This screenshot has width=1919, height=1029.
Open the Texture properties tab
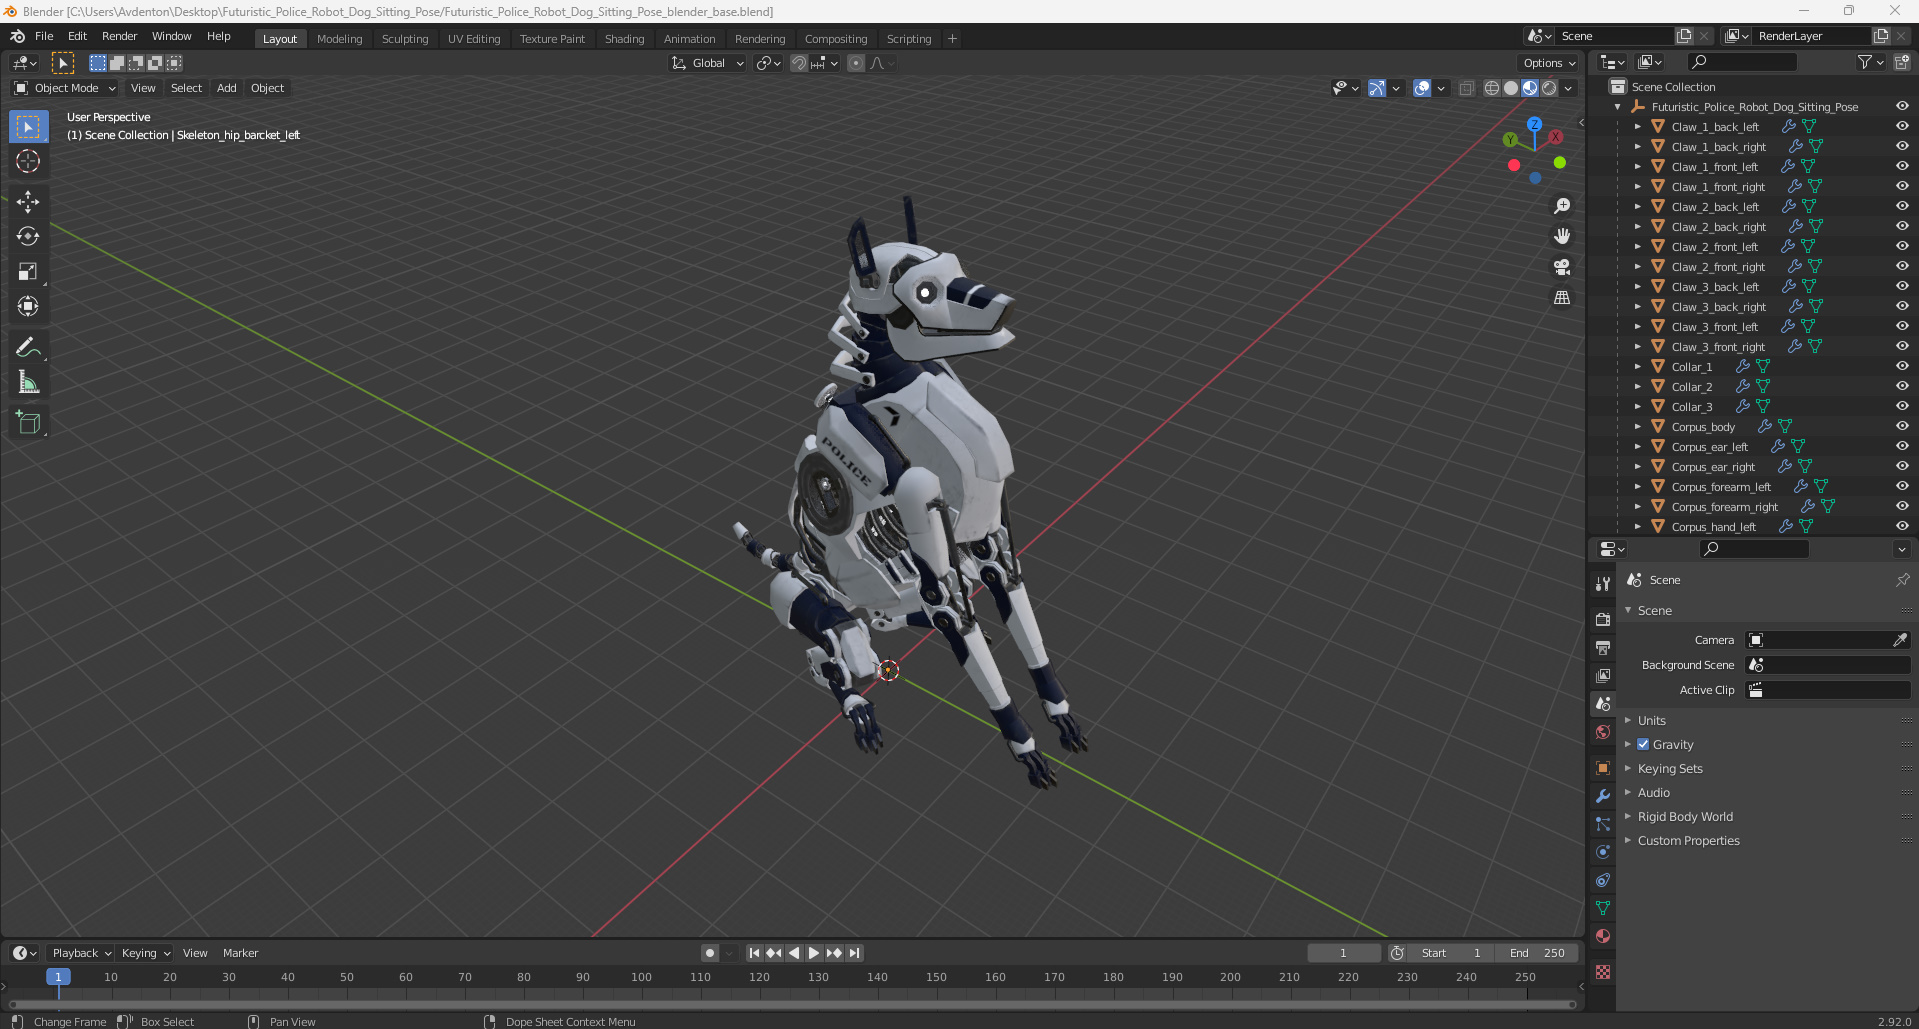(x=1603, y=972)
